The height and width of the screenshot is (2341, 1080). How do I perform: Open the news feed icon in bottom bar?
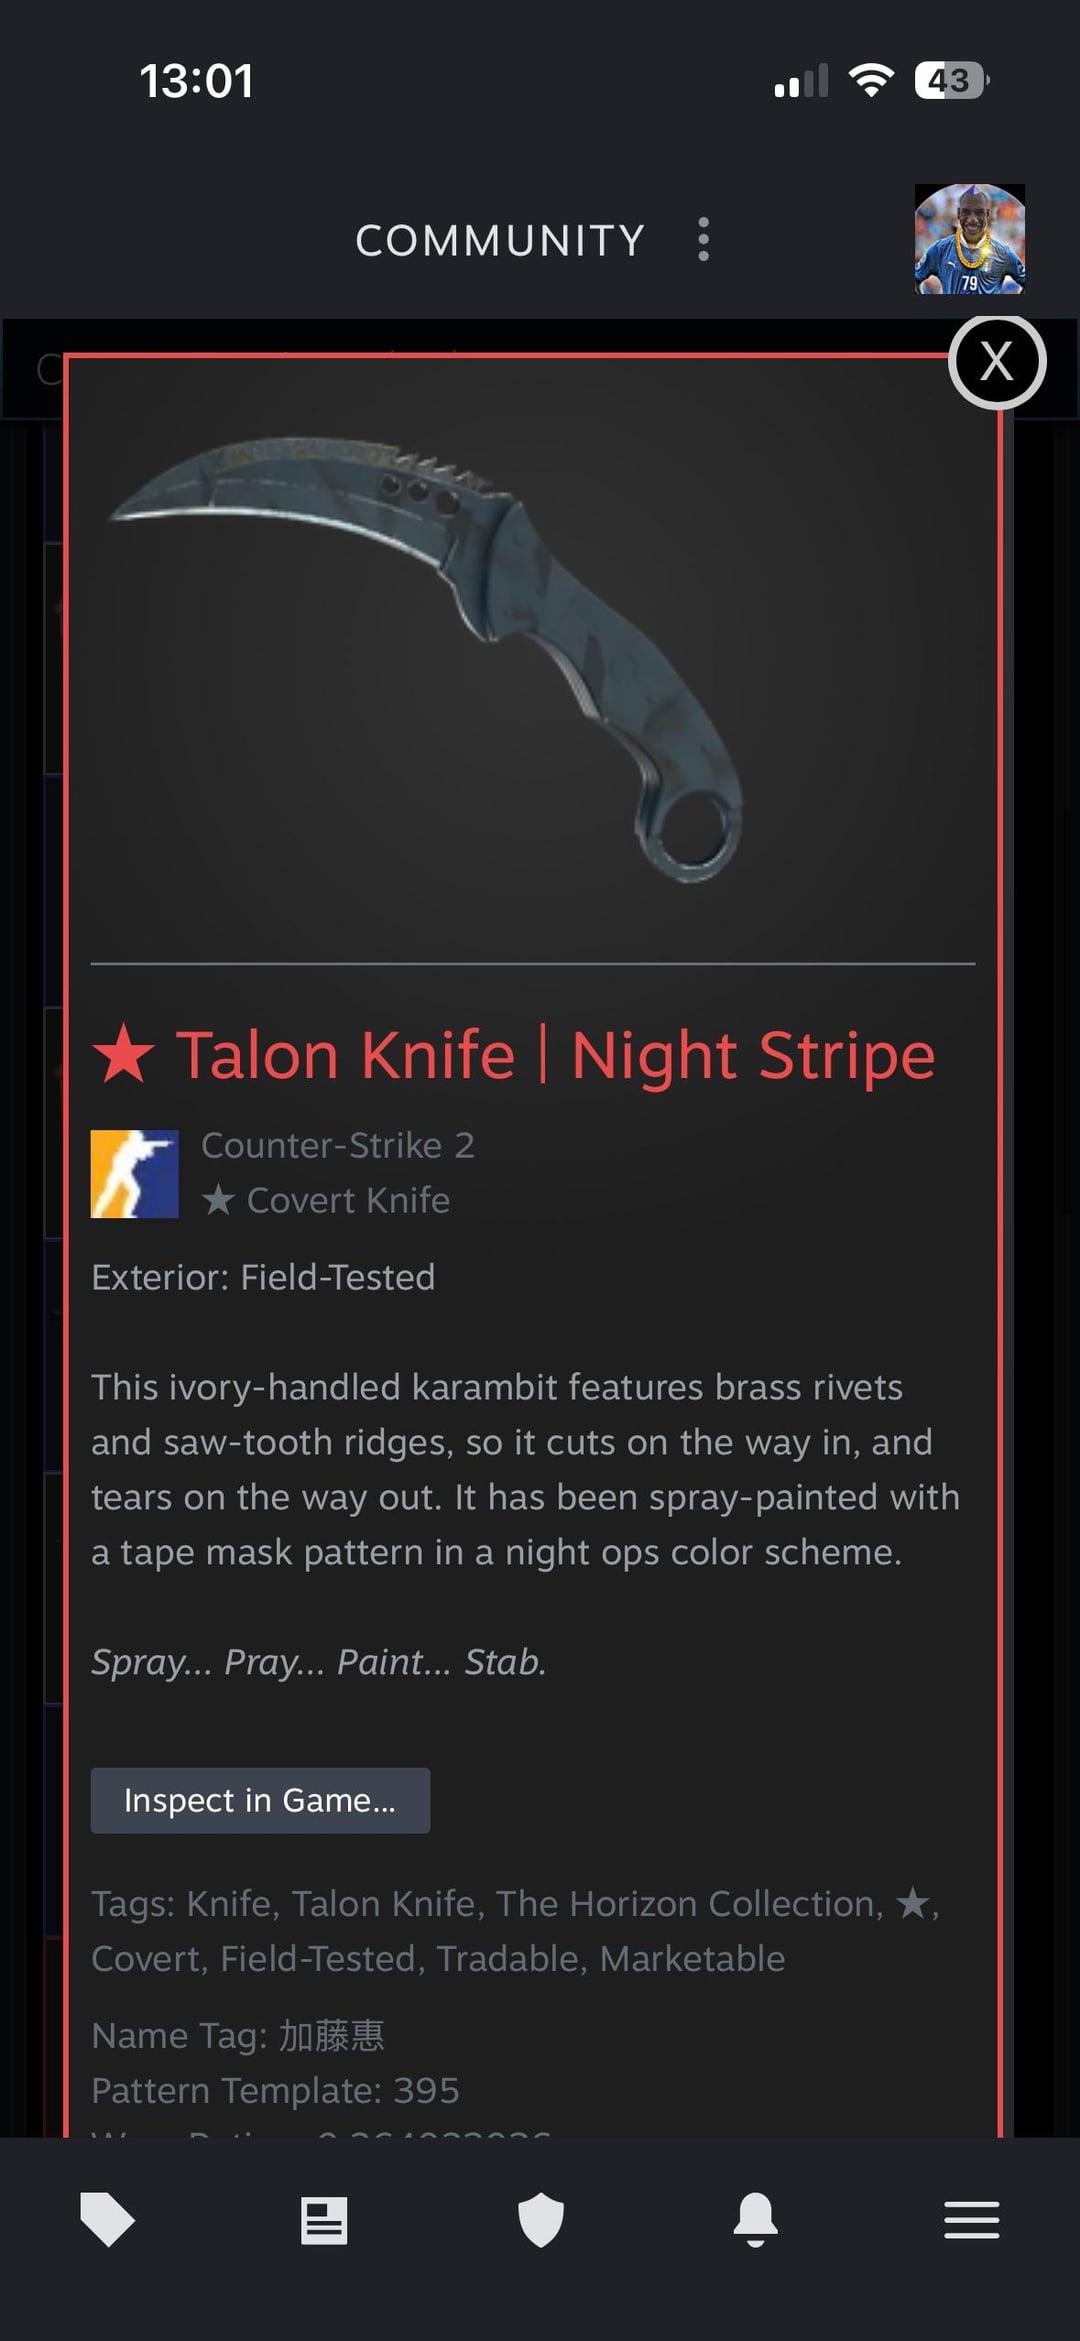point(324,2220)
